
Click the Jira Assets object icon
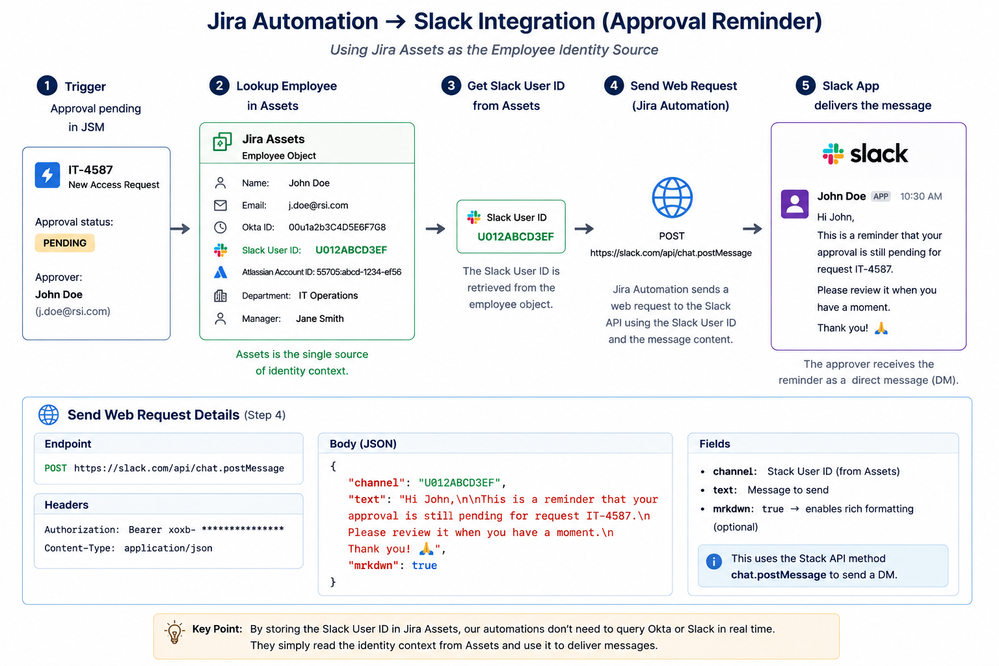(x=222, y=141)
